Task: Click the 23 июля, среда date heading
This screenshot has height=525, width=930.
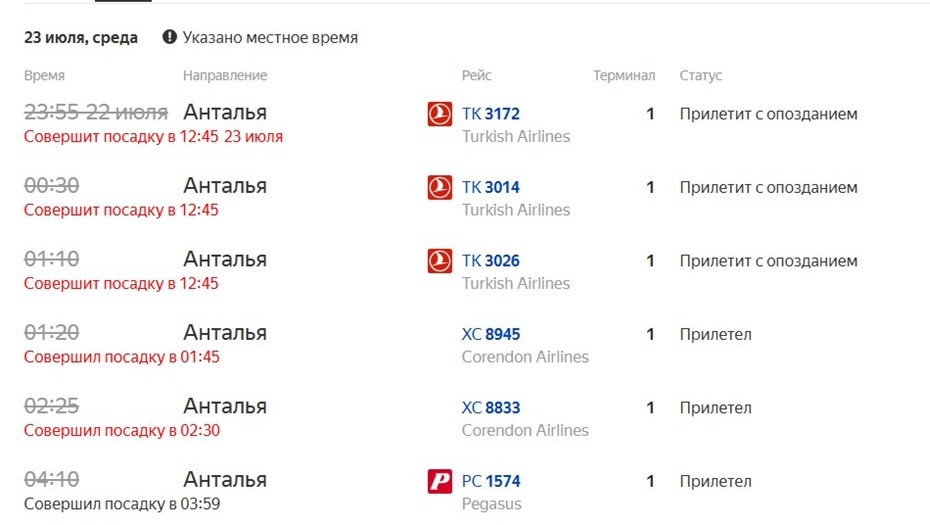Action: (81, 37)
